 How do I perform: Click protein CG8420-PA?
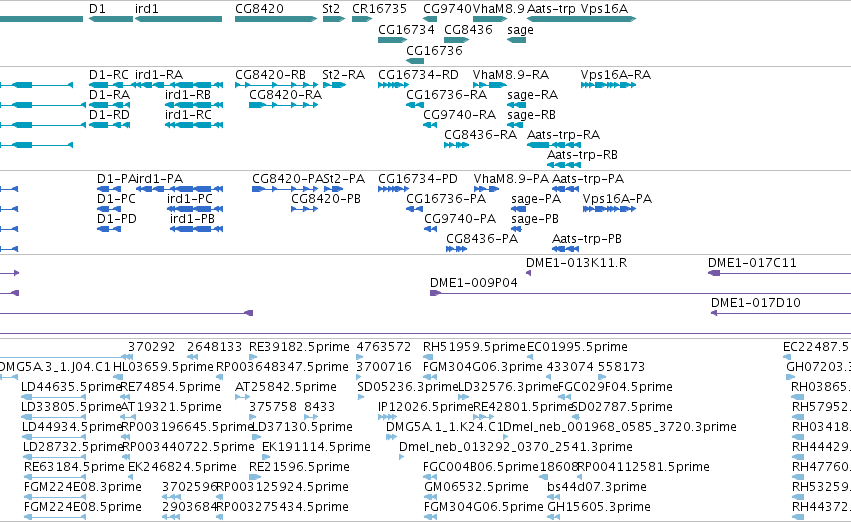tap(288, 179)
